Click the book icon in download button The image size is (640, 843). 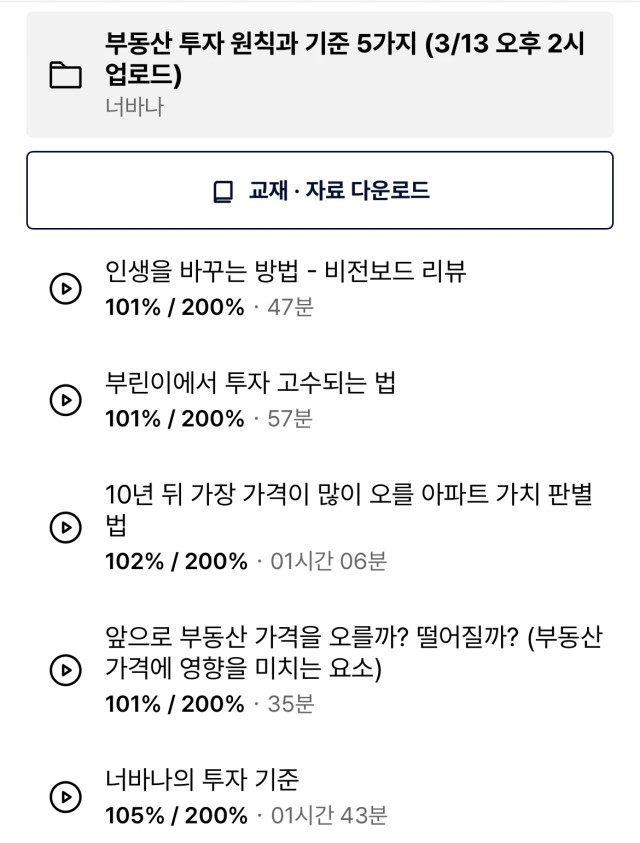223,191
